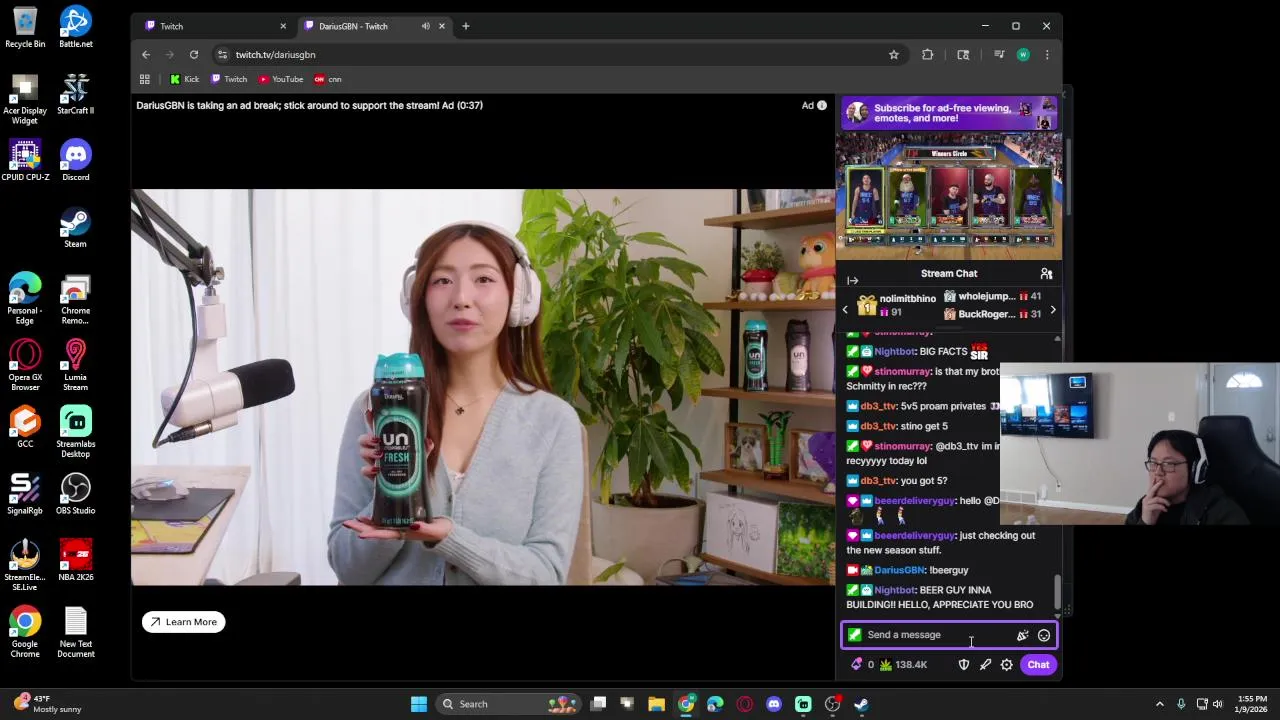1280x720 pixels.
Task: Collapse the Stream Chat panel
Action: tap(852, 280)
